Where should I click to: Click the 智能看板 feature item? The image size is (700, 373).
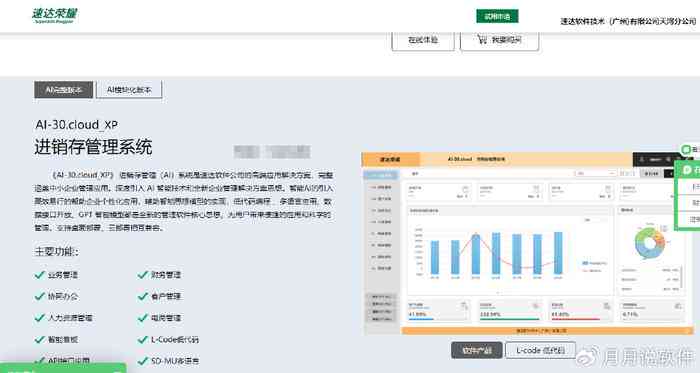pyautogui.click(x=57, y=340)
